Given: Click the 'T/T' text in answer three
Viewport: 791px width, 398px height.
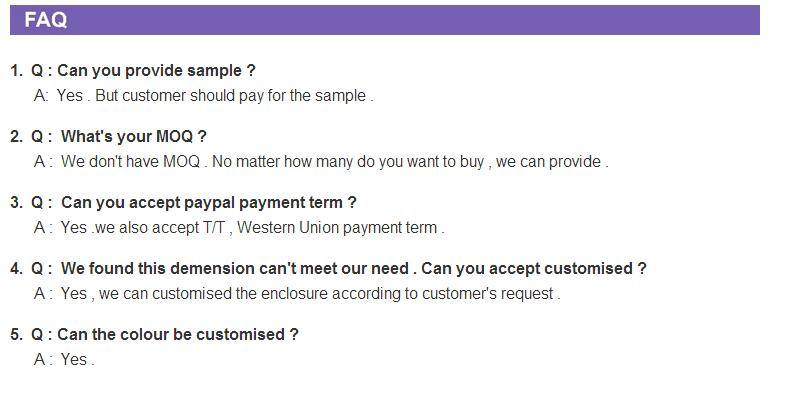Looking at the screenshot, I should (x=214, y=228).
